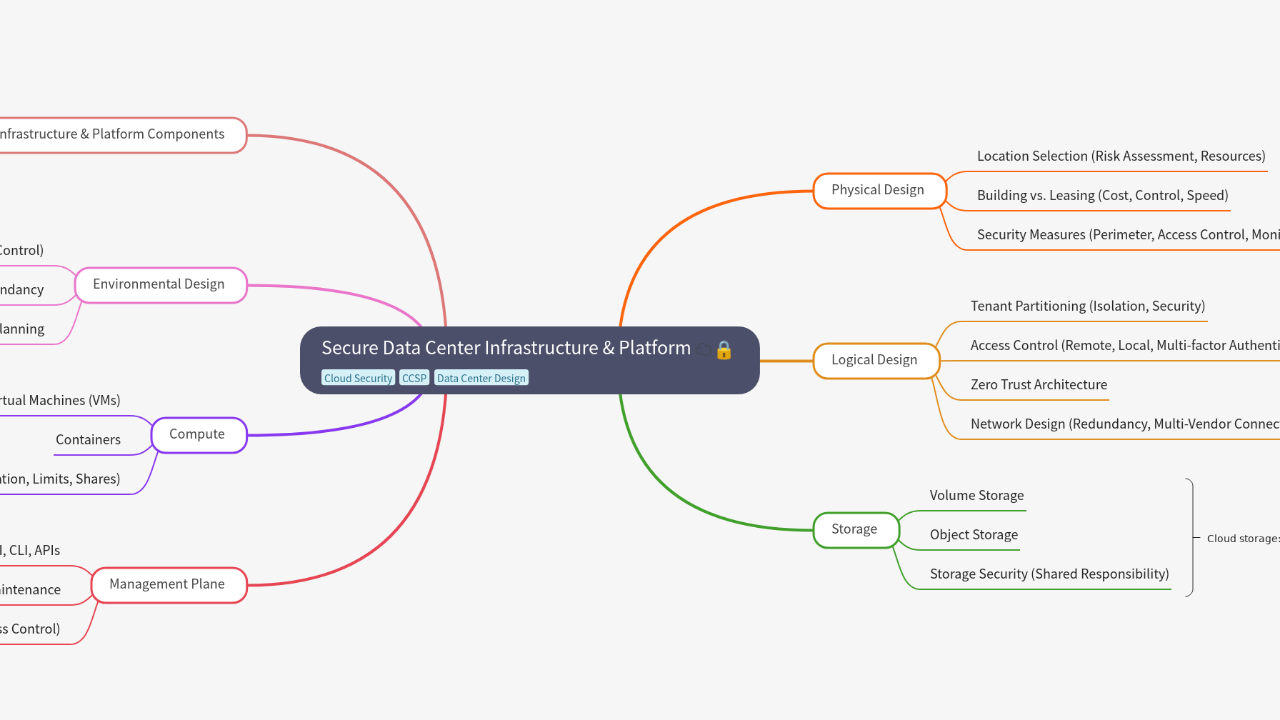The height and width of the screenshot is (720, 1280).
Task: Click Access Control (Remote, Local...) subtopic
Action: pyautogui.click(x=1125, y=345)
